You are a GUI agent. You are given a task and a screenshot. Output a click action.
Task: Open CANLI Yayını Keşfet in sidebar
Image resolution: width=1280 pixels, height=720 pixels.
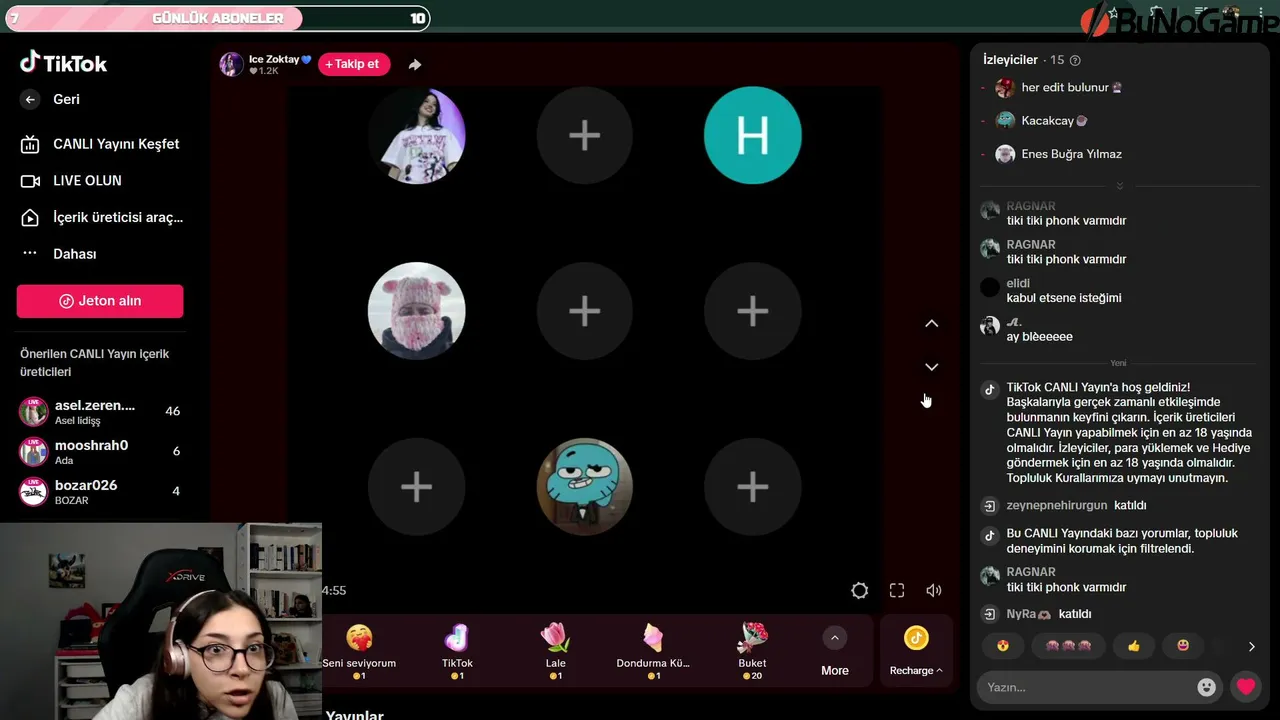[100, 144]
